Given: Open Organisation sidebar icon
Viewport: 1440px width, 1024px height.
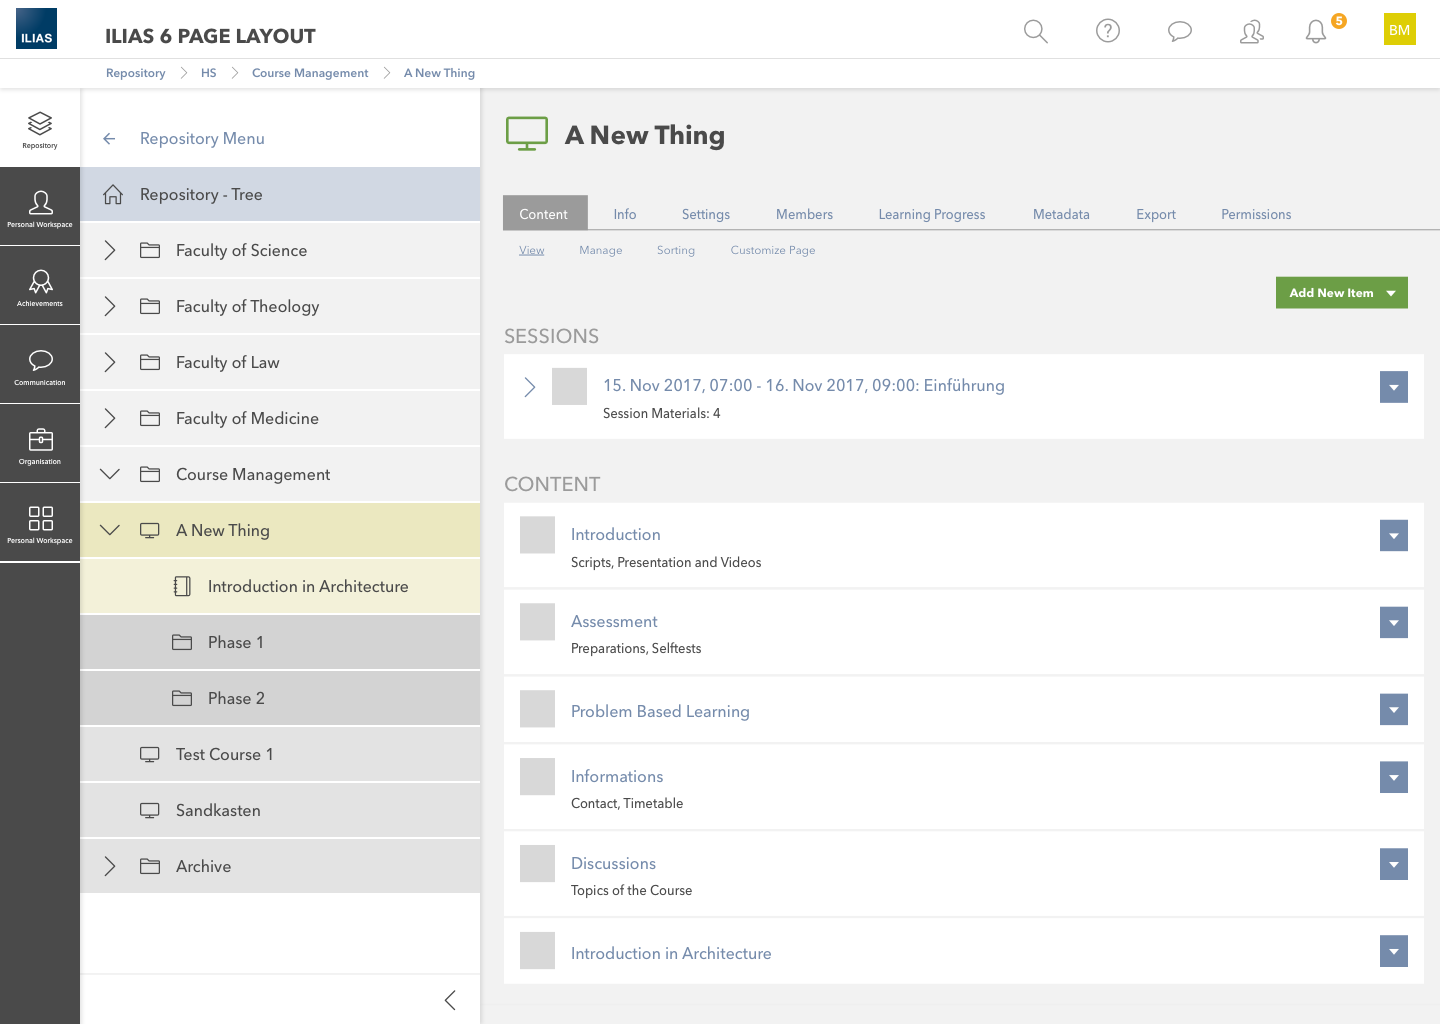Looking at the screenshot, I should point(40,444).
